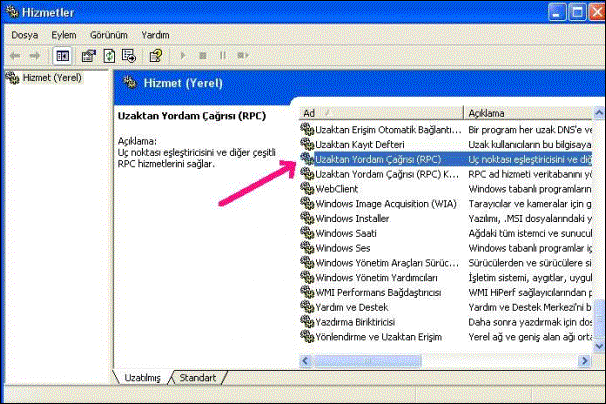Click the horizontal scrollbar left arrow

tap(305, 361)
